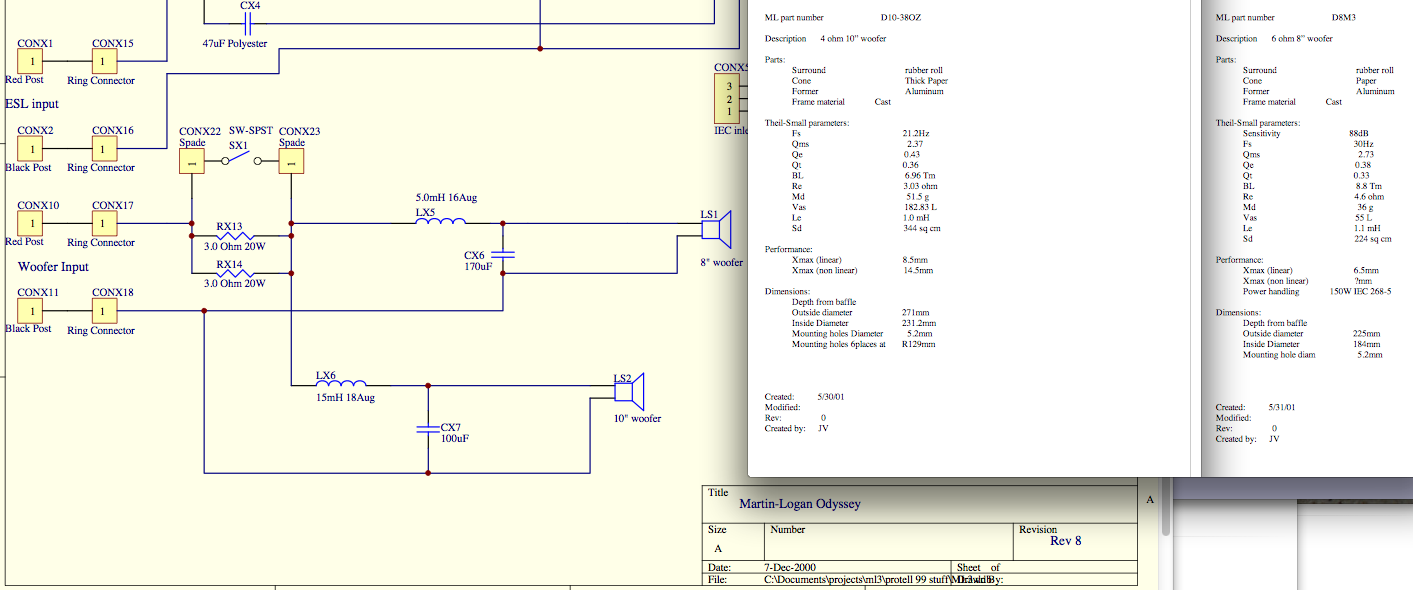Click the "100uF" capacitor value
Viewport: 1413px width, 590px height.
[x=455, y=439]
